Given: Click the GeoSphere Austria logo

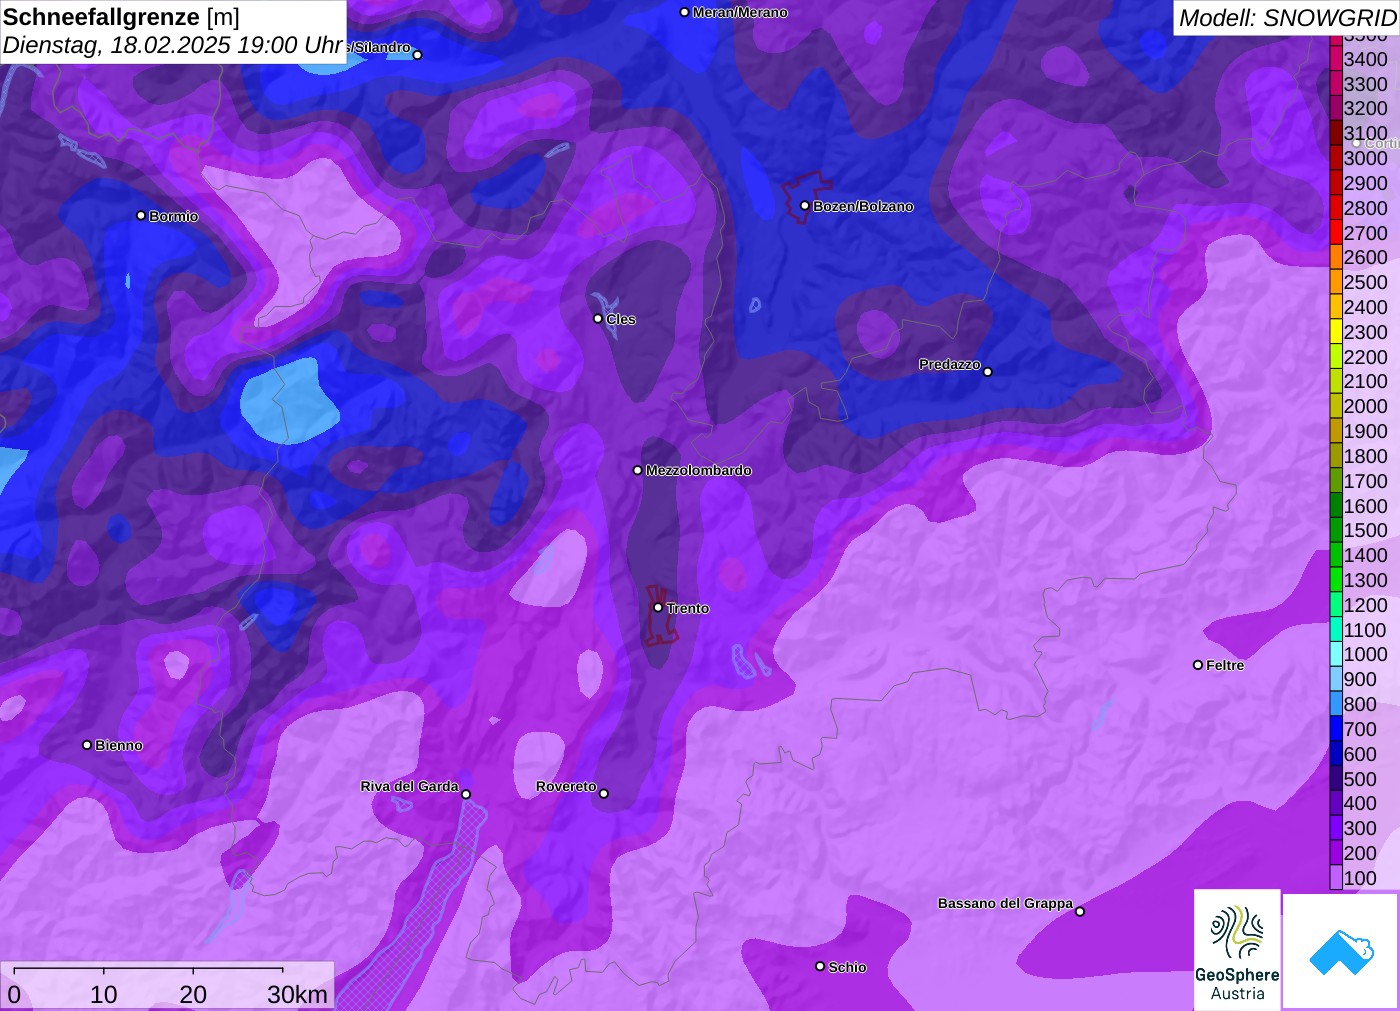Looking at the screenshot, I should point(1237,949).
